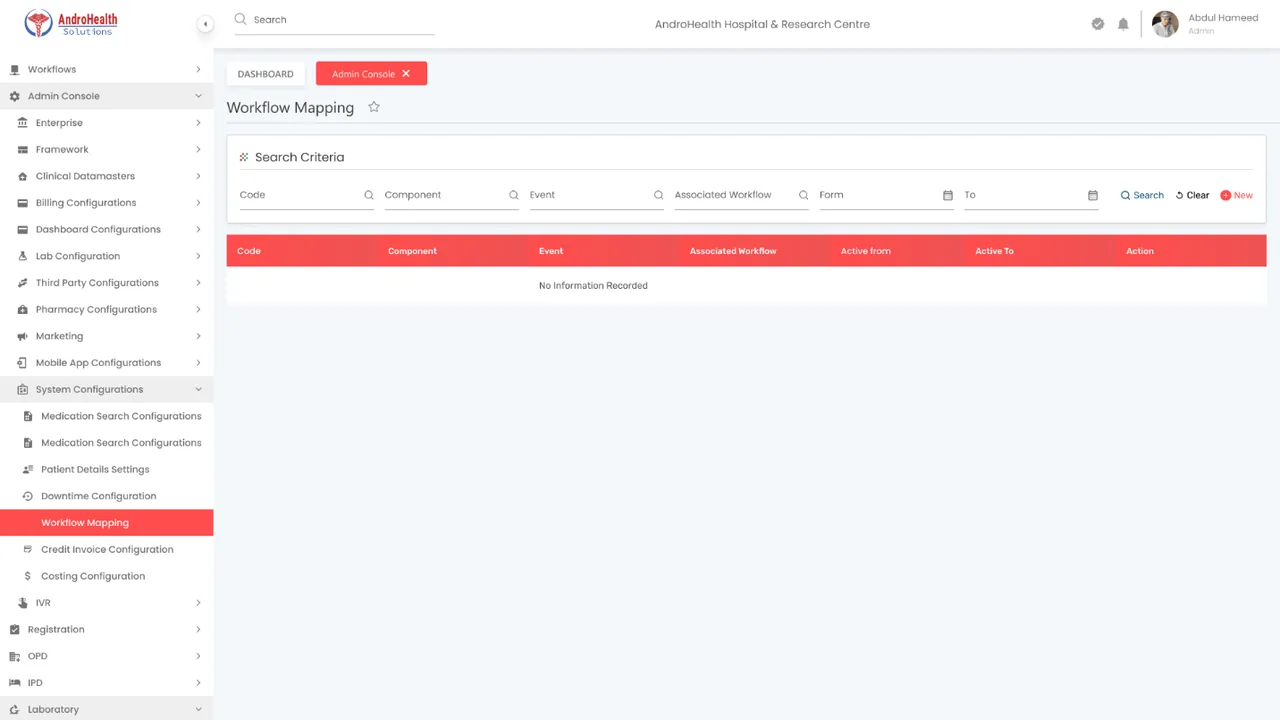Expand the Clinical Datamasters chevron
Image resolution: width=1280 pixels, height=720 pixels.
point(198,176)
